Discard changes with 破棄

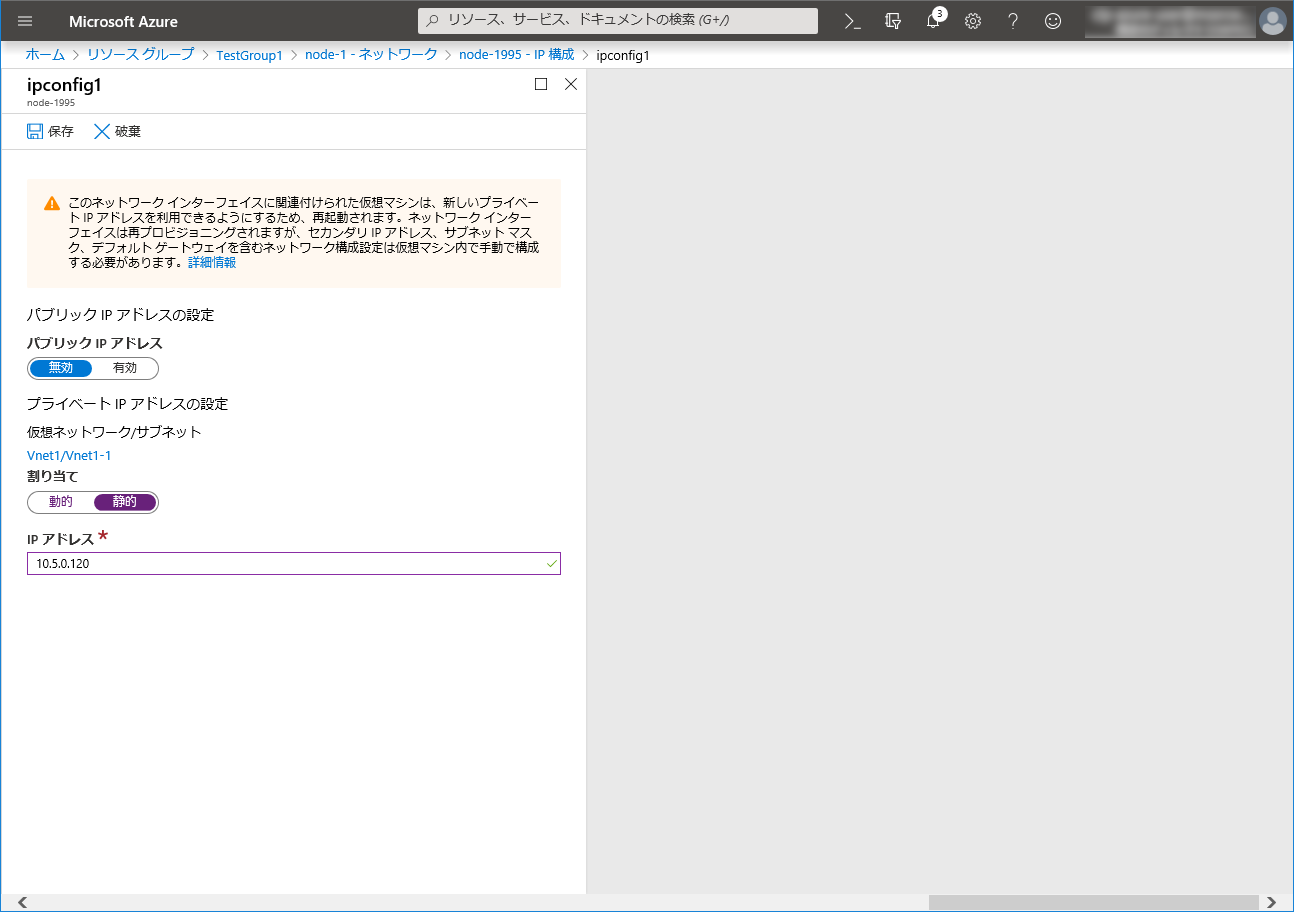[x=117, y=131]
